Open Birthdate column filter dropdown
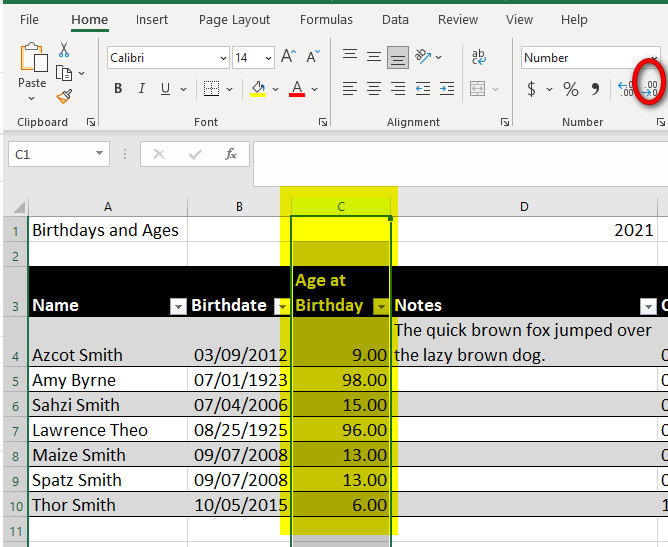This screenshot has height=547, width=668. pyautogui.click(x=281, y=306)
